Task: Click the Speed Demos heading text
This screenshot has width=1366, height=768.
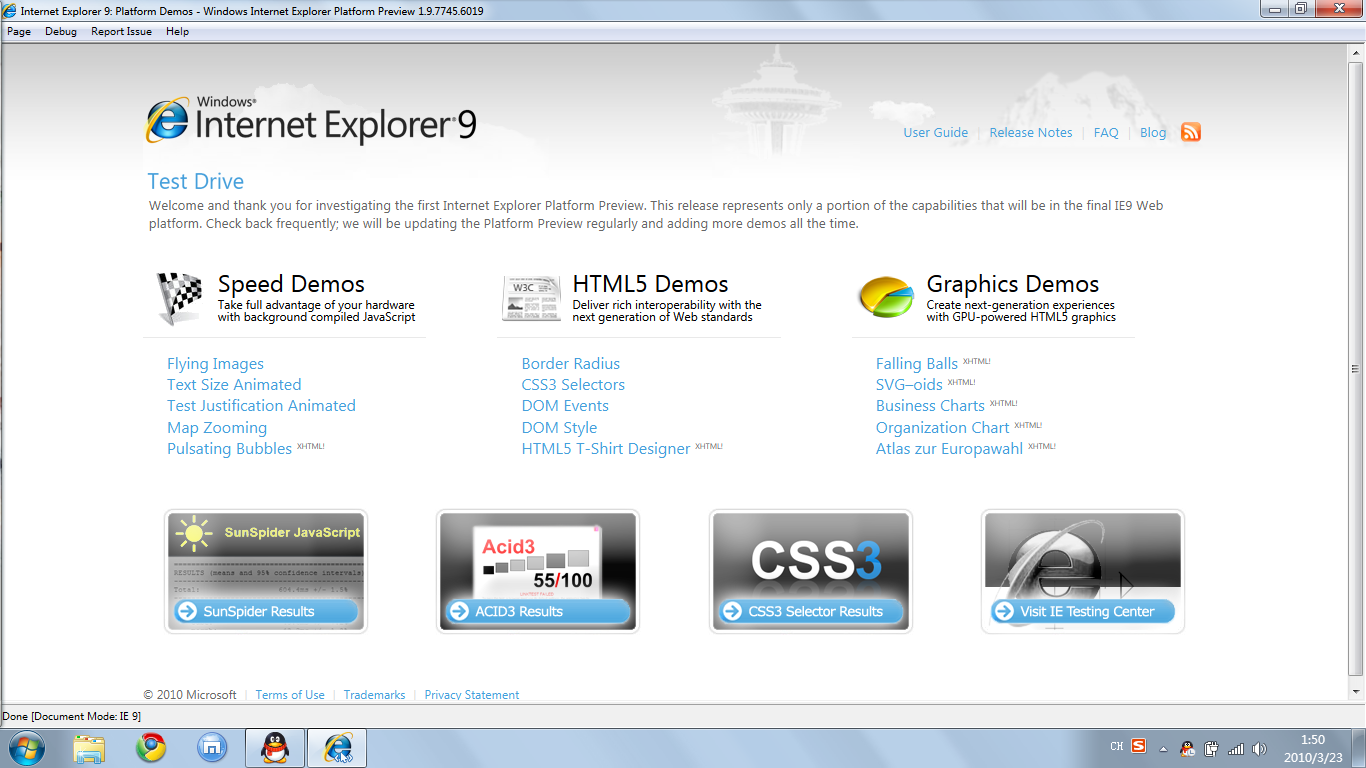Action: click(x=291, y=284)
